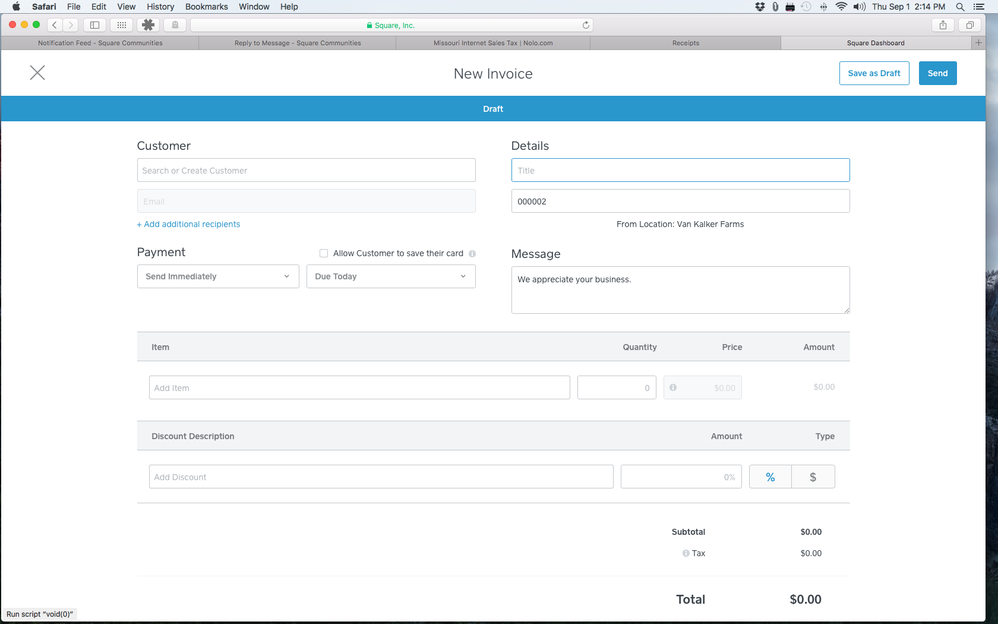Open the Safari Top Sites grid icon
998x624 pixels.
[x=122, y=25]
